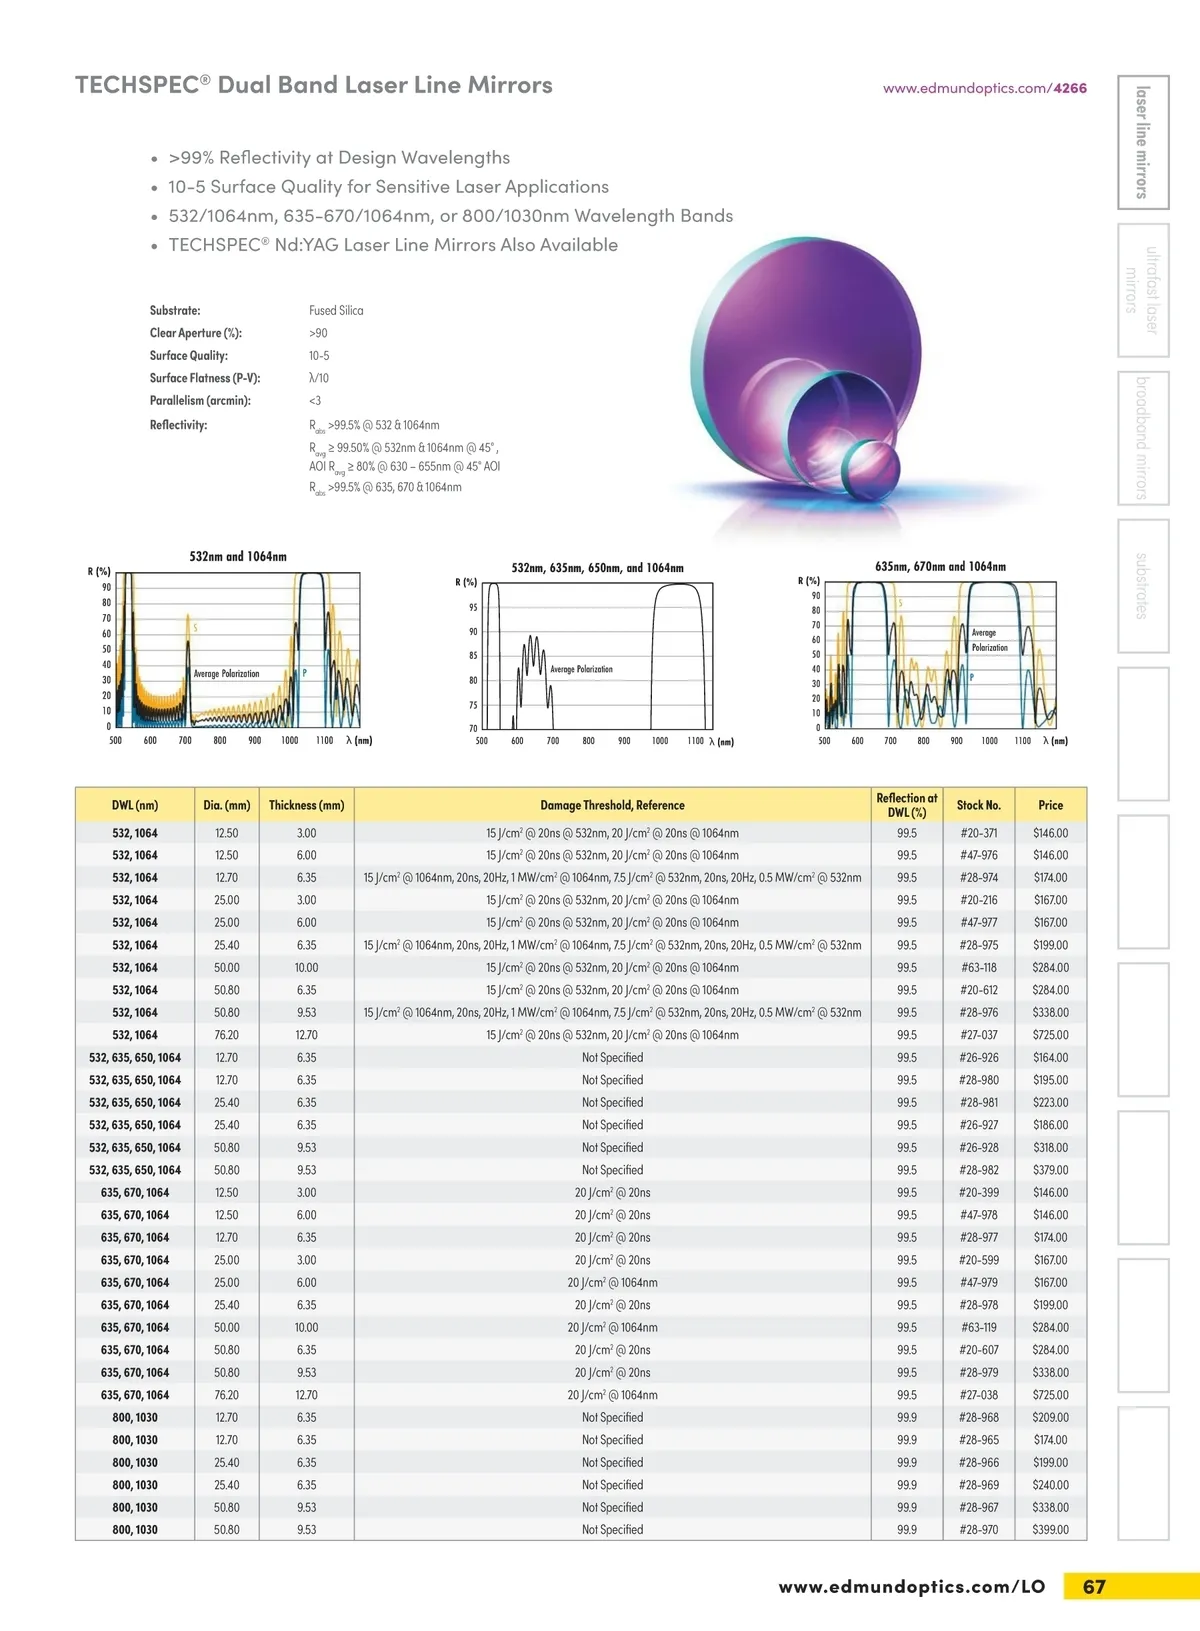Open the broadband mirrors side tab
This screenshot has width=1200, height=1631.
[x=1142, y=438]
